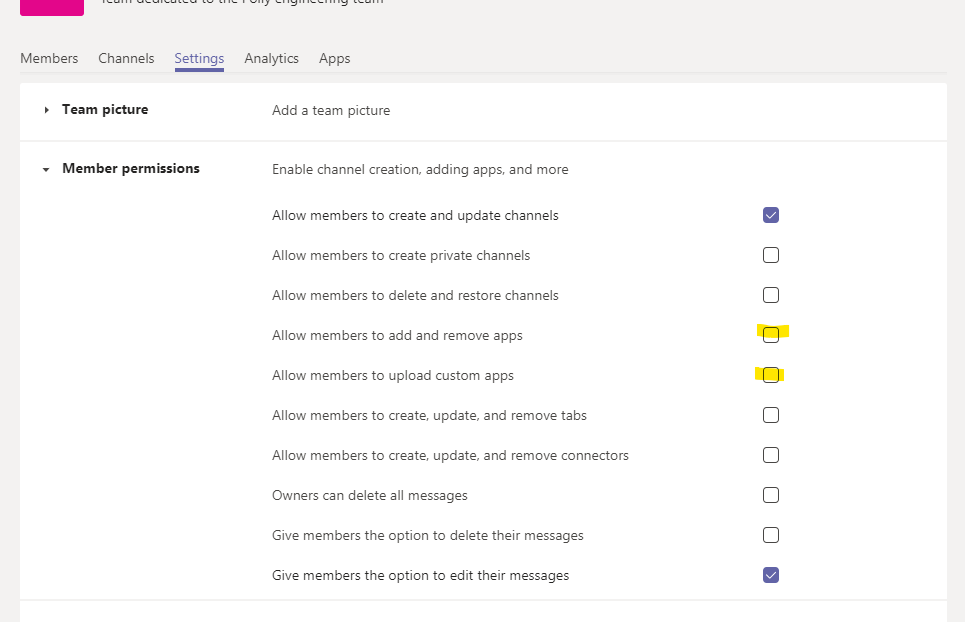Click the Member permissions heading
This screenshot has height=622, width=965.
131,169
